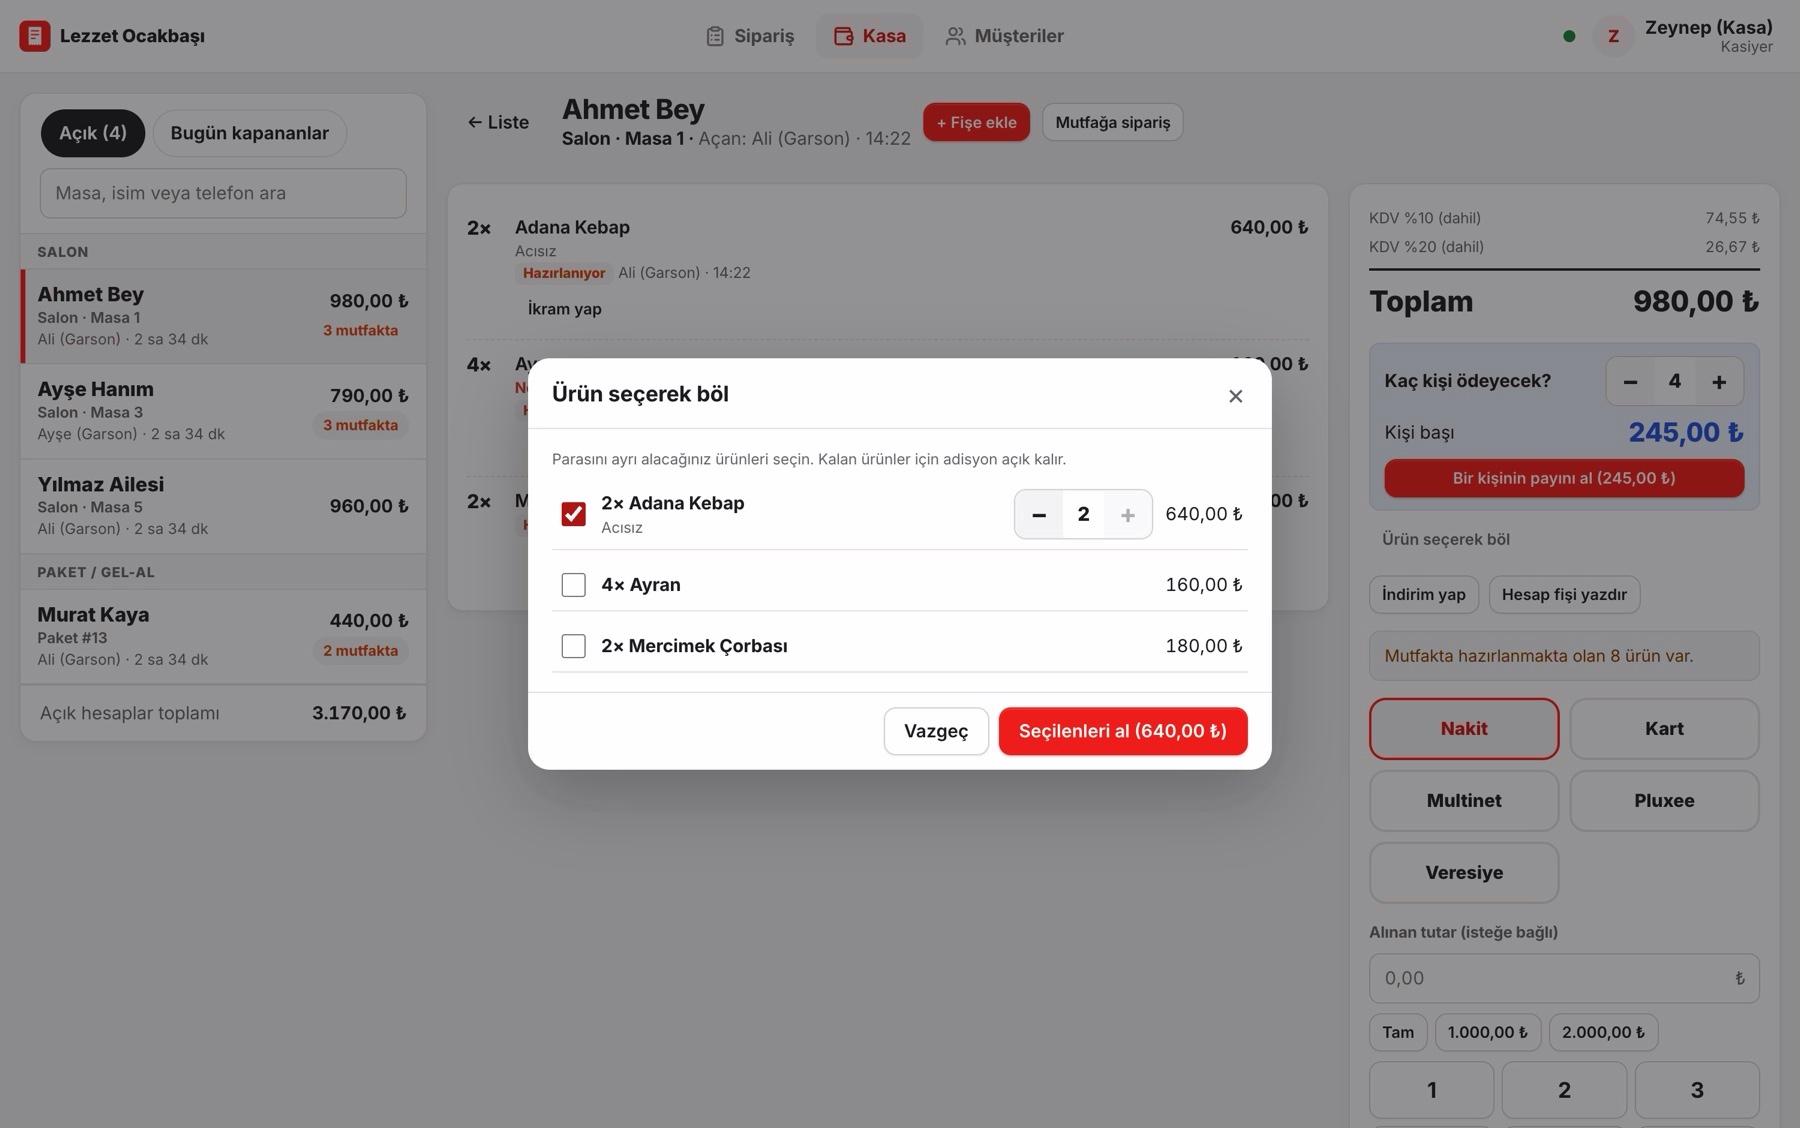Select Yılmaz Ailesi bill
Screen dimensions: 1800x1128
pyautogui.click(x=223, y=506)
